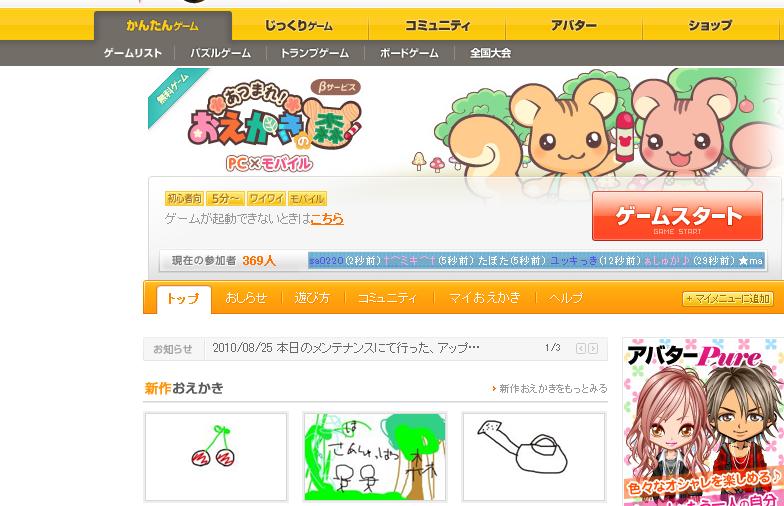The height and width of the screenshot is (506, 784).
Task: Select パズルゲーム in the submenu
Action: point(220,53)
